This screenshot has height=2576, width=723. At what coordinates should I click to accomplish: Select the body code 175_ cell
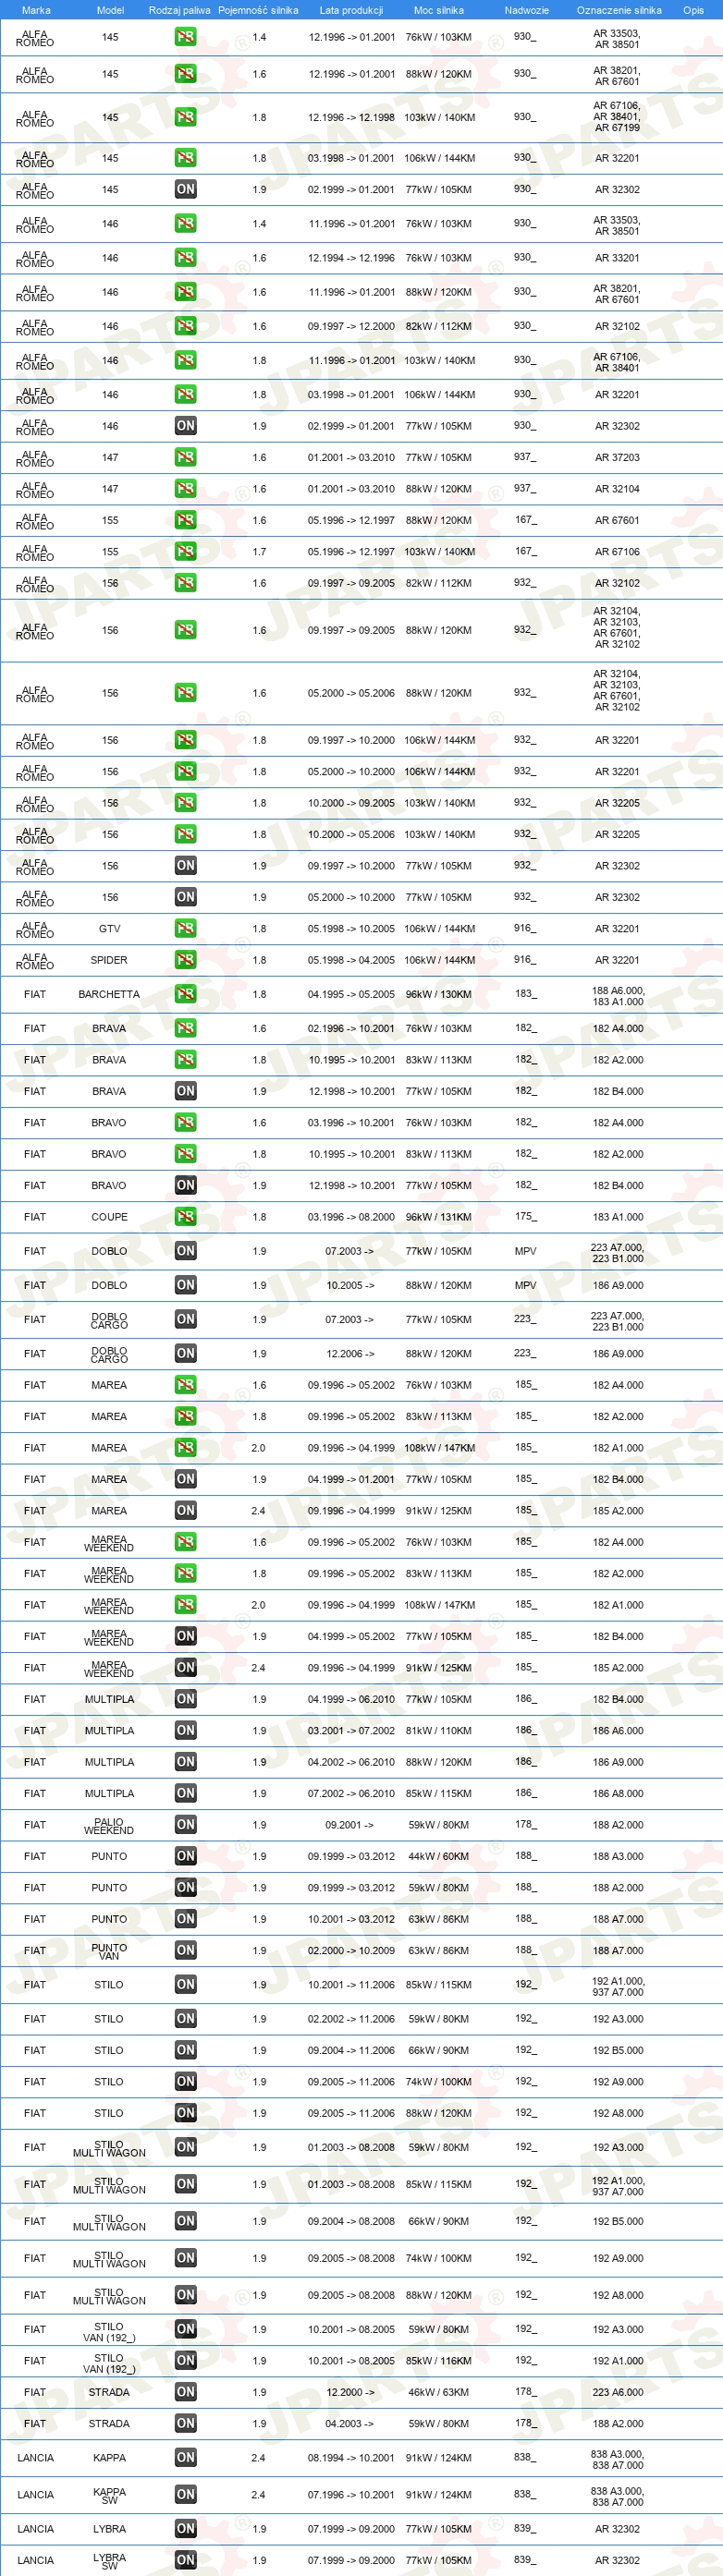click(x=525, y=1217)
